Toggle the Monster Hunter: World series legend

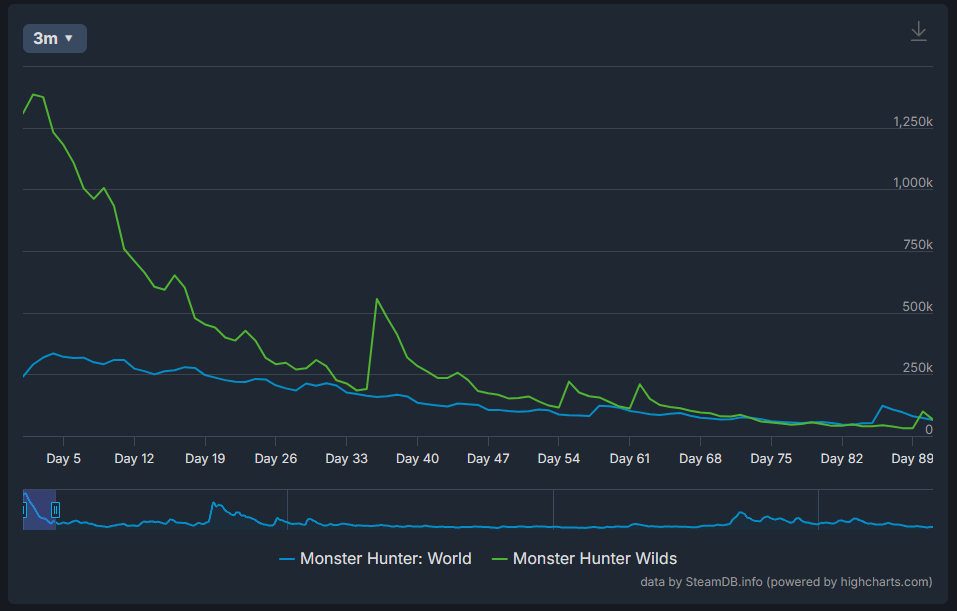point(375,559)
